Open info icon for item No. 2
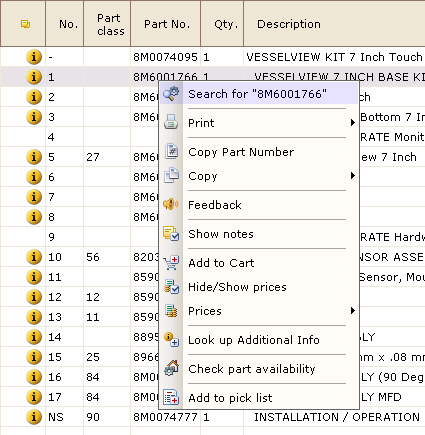The image size is (425, 435). point(34,97)
